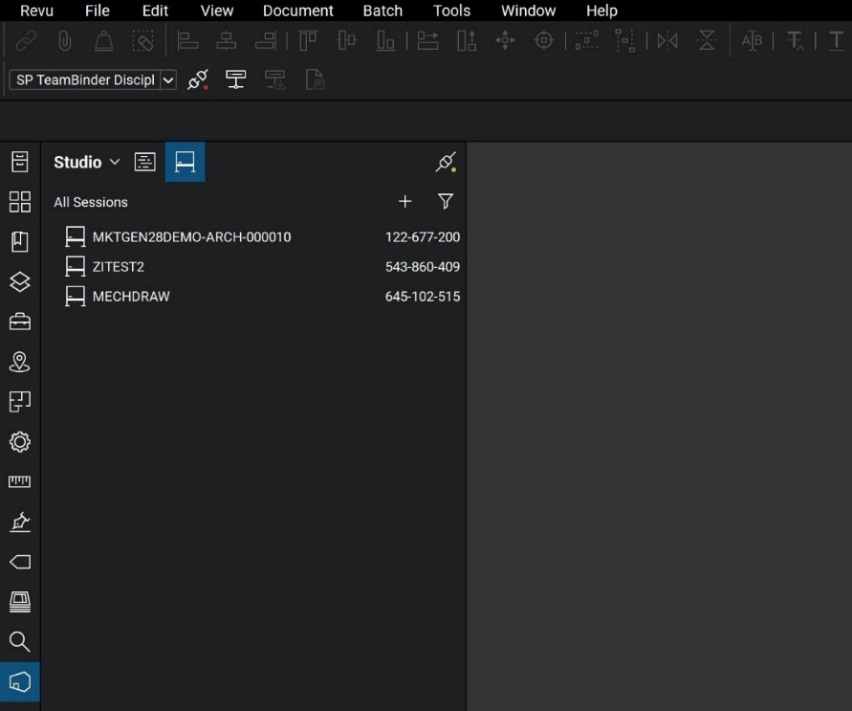Open the Properties panel gear icon
The width and height of the screenshot is (852, 711).
coord(20,442)
